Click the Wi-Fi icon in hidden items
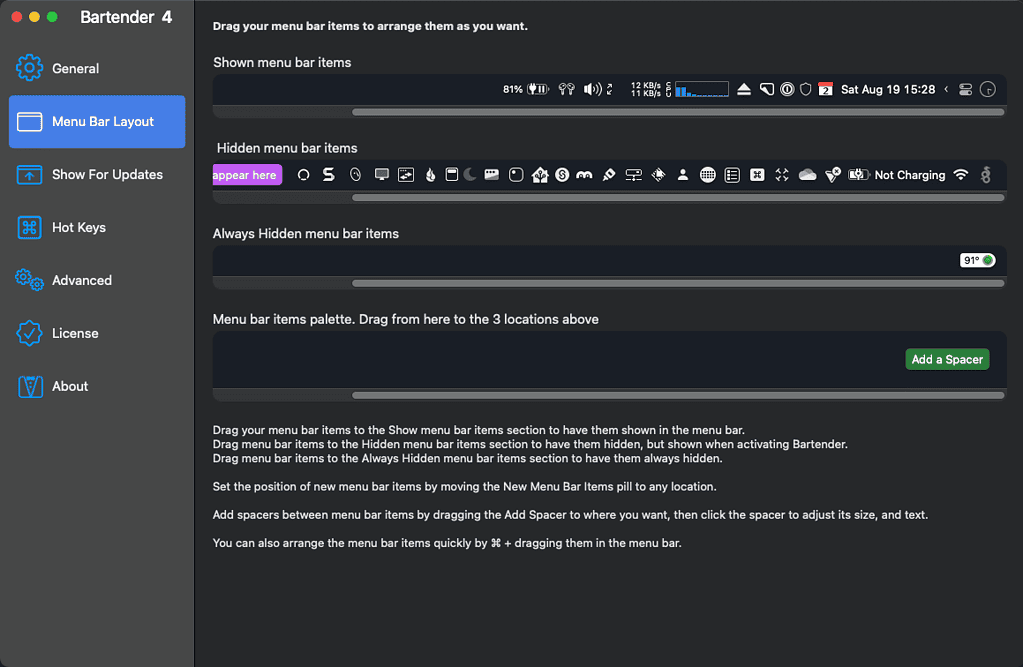Image resolution: width=1023 pixels, height=667 pixels. click(x=960, y=174)
